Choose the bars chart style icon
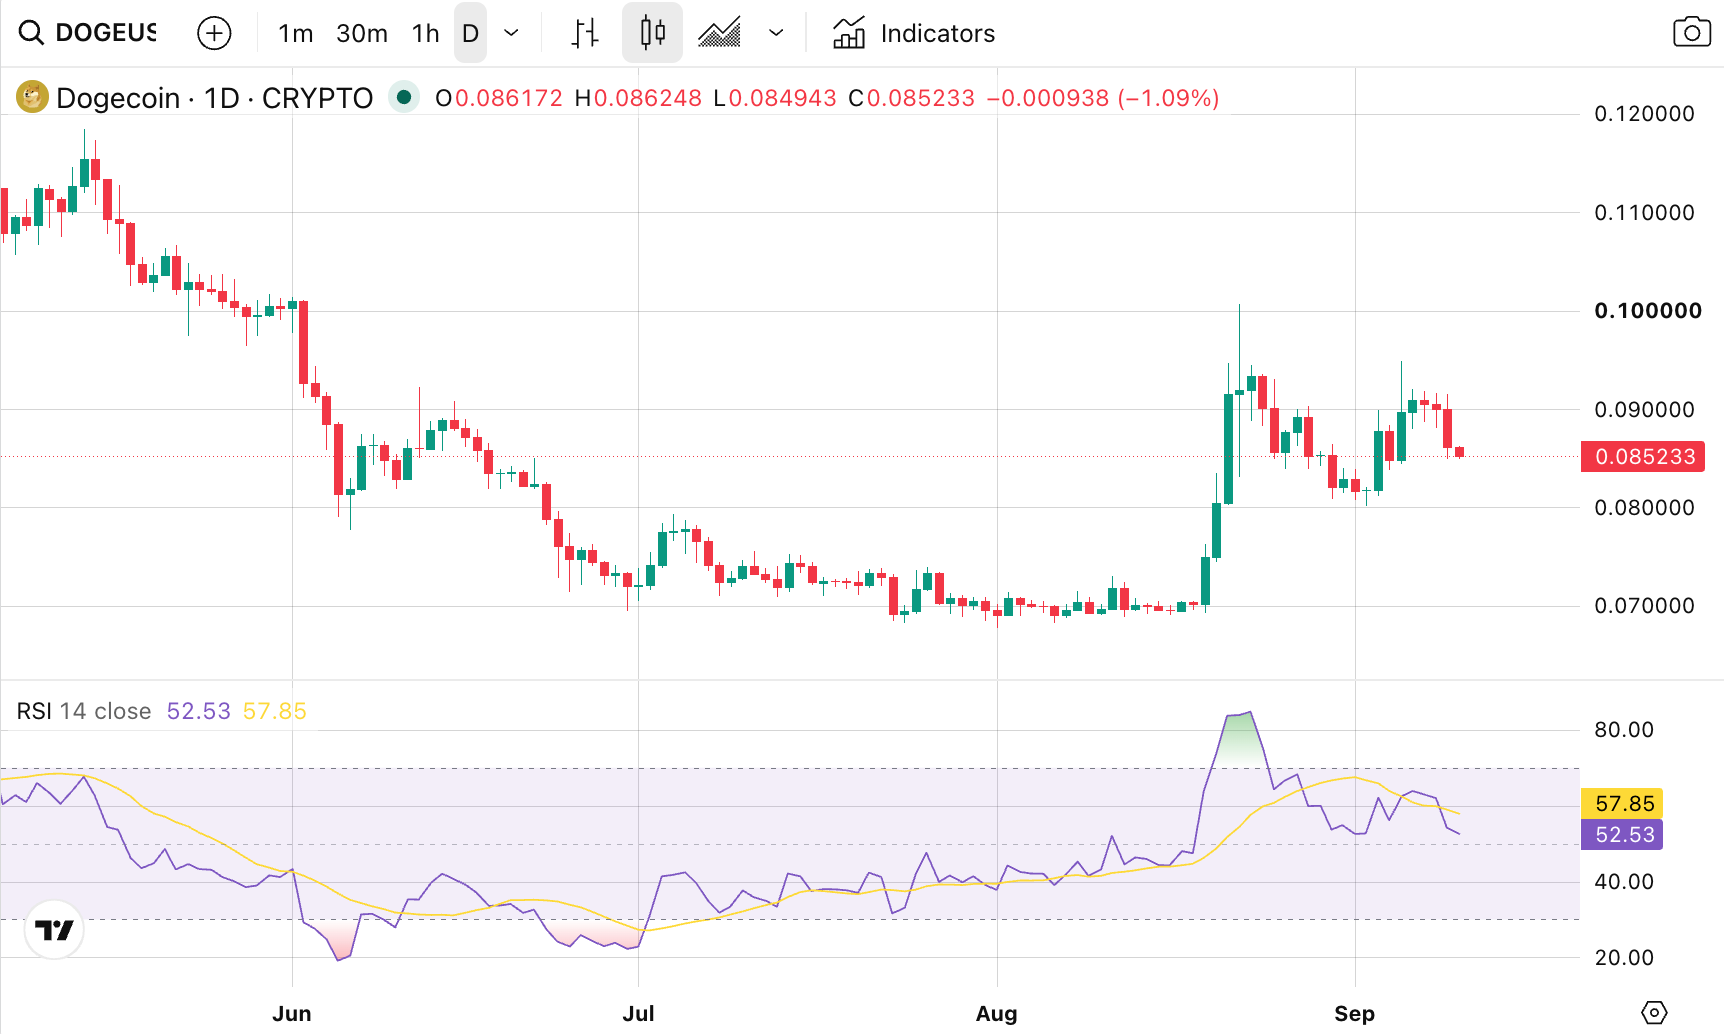The width and height of the screenshot is (1724, 1034). pos(585,33)
